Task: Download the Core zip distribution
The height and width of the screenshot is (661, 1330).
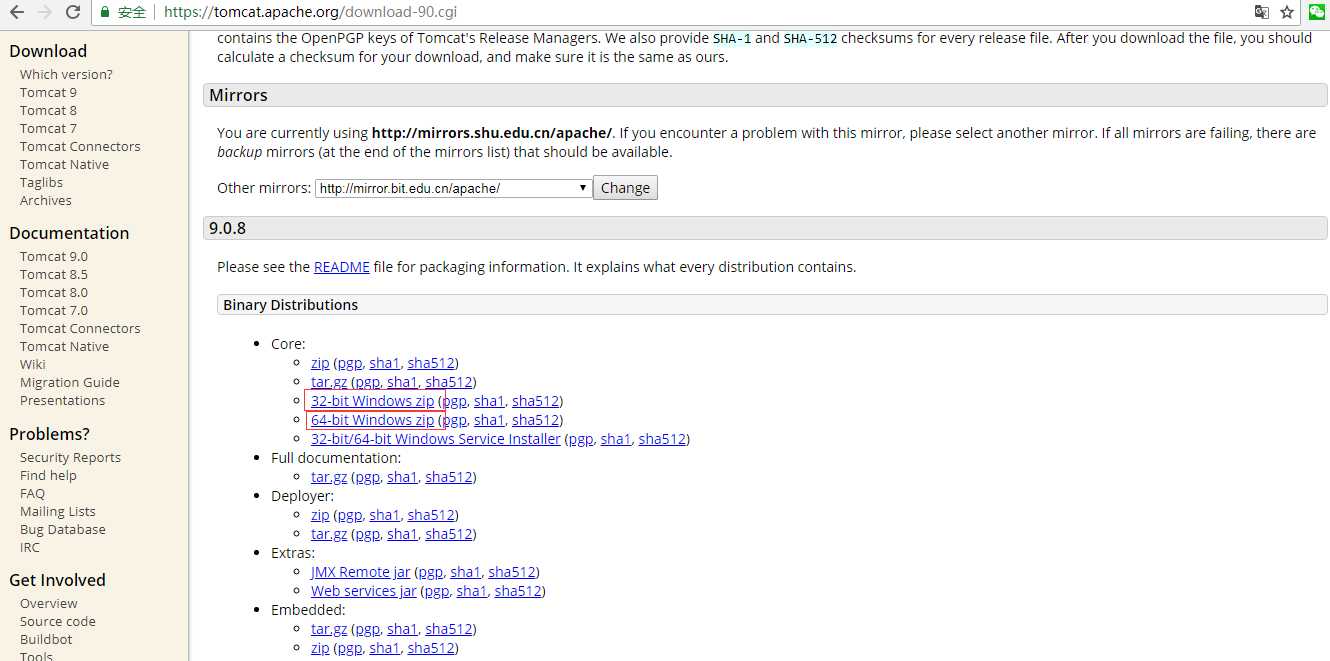Action: coord(320,363)
